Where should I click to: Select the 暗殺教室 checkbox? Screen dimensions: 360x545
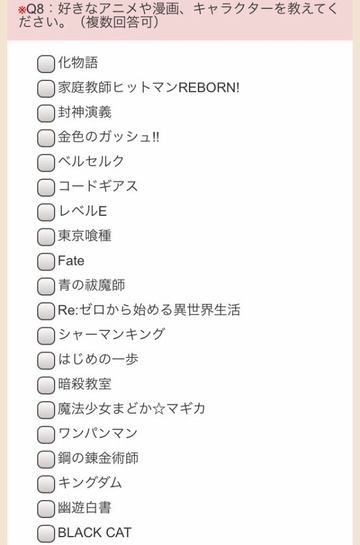46,385
